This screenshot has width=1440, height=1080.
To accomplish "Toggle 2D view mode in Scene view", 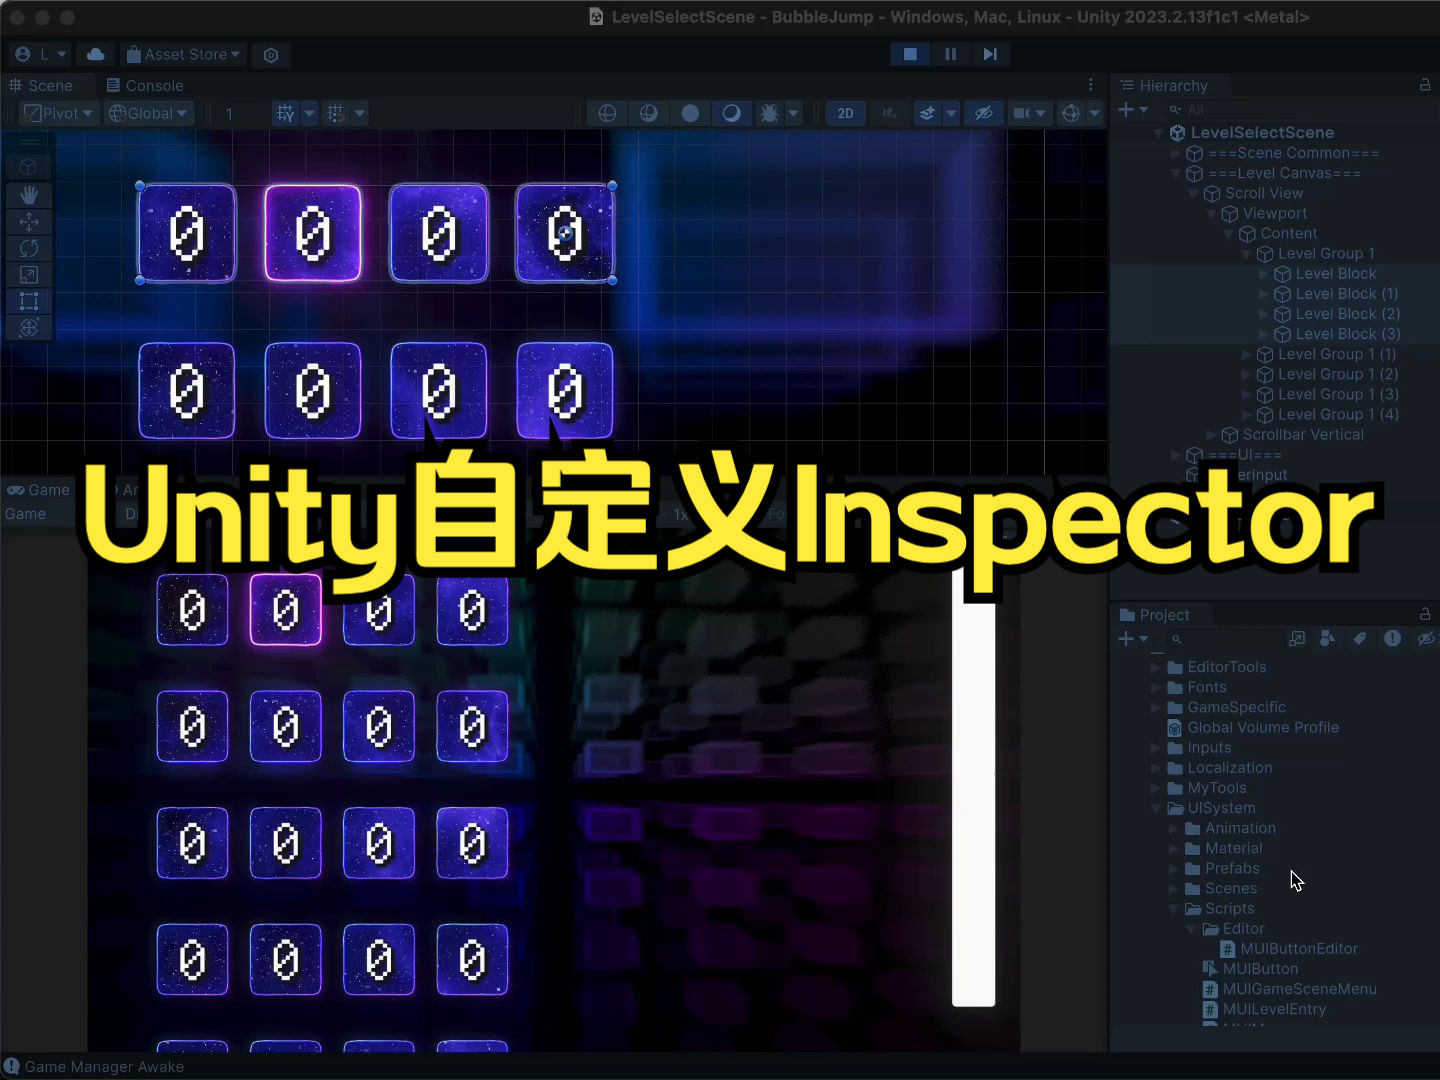I will coord(845,113).
